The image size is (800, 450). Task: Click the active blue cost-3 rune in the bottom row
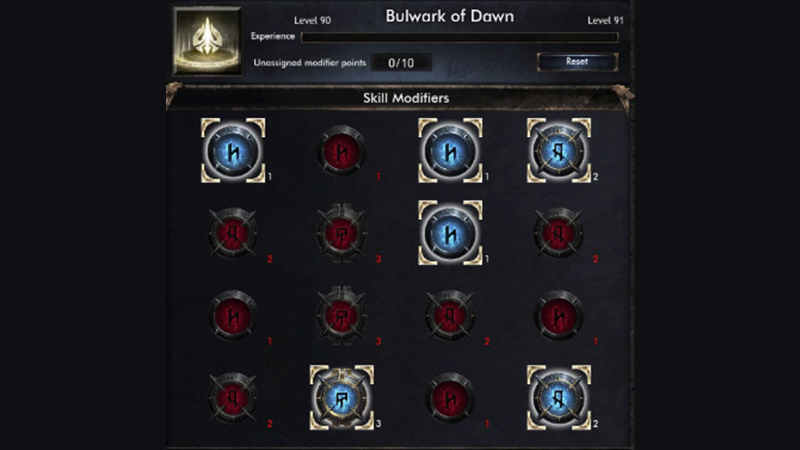coord(341,397)
